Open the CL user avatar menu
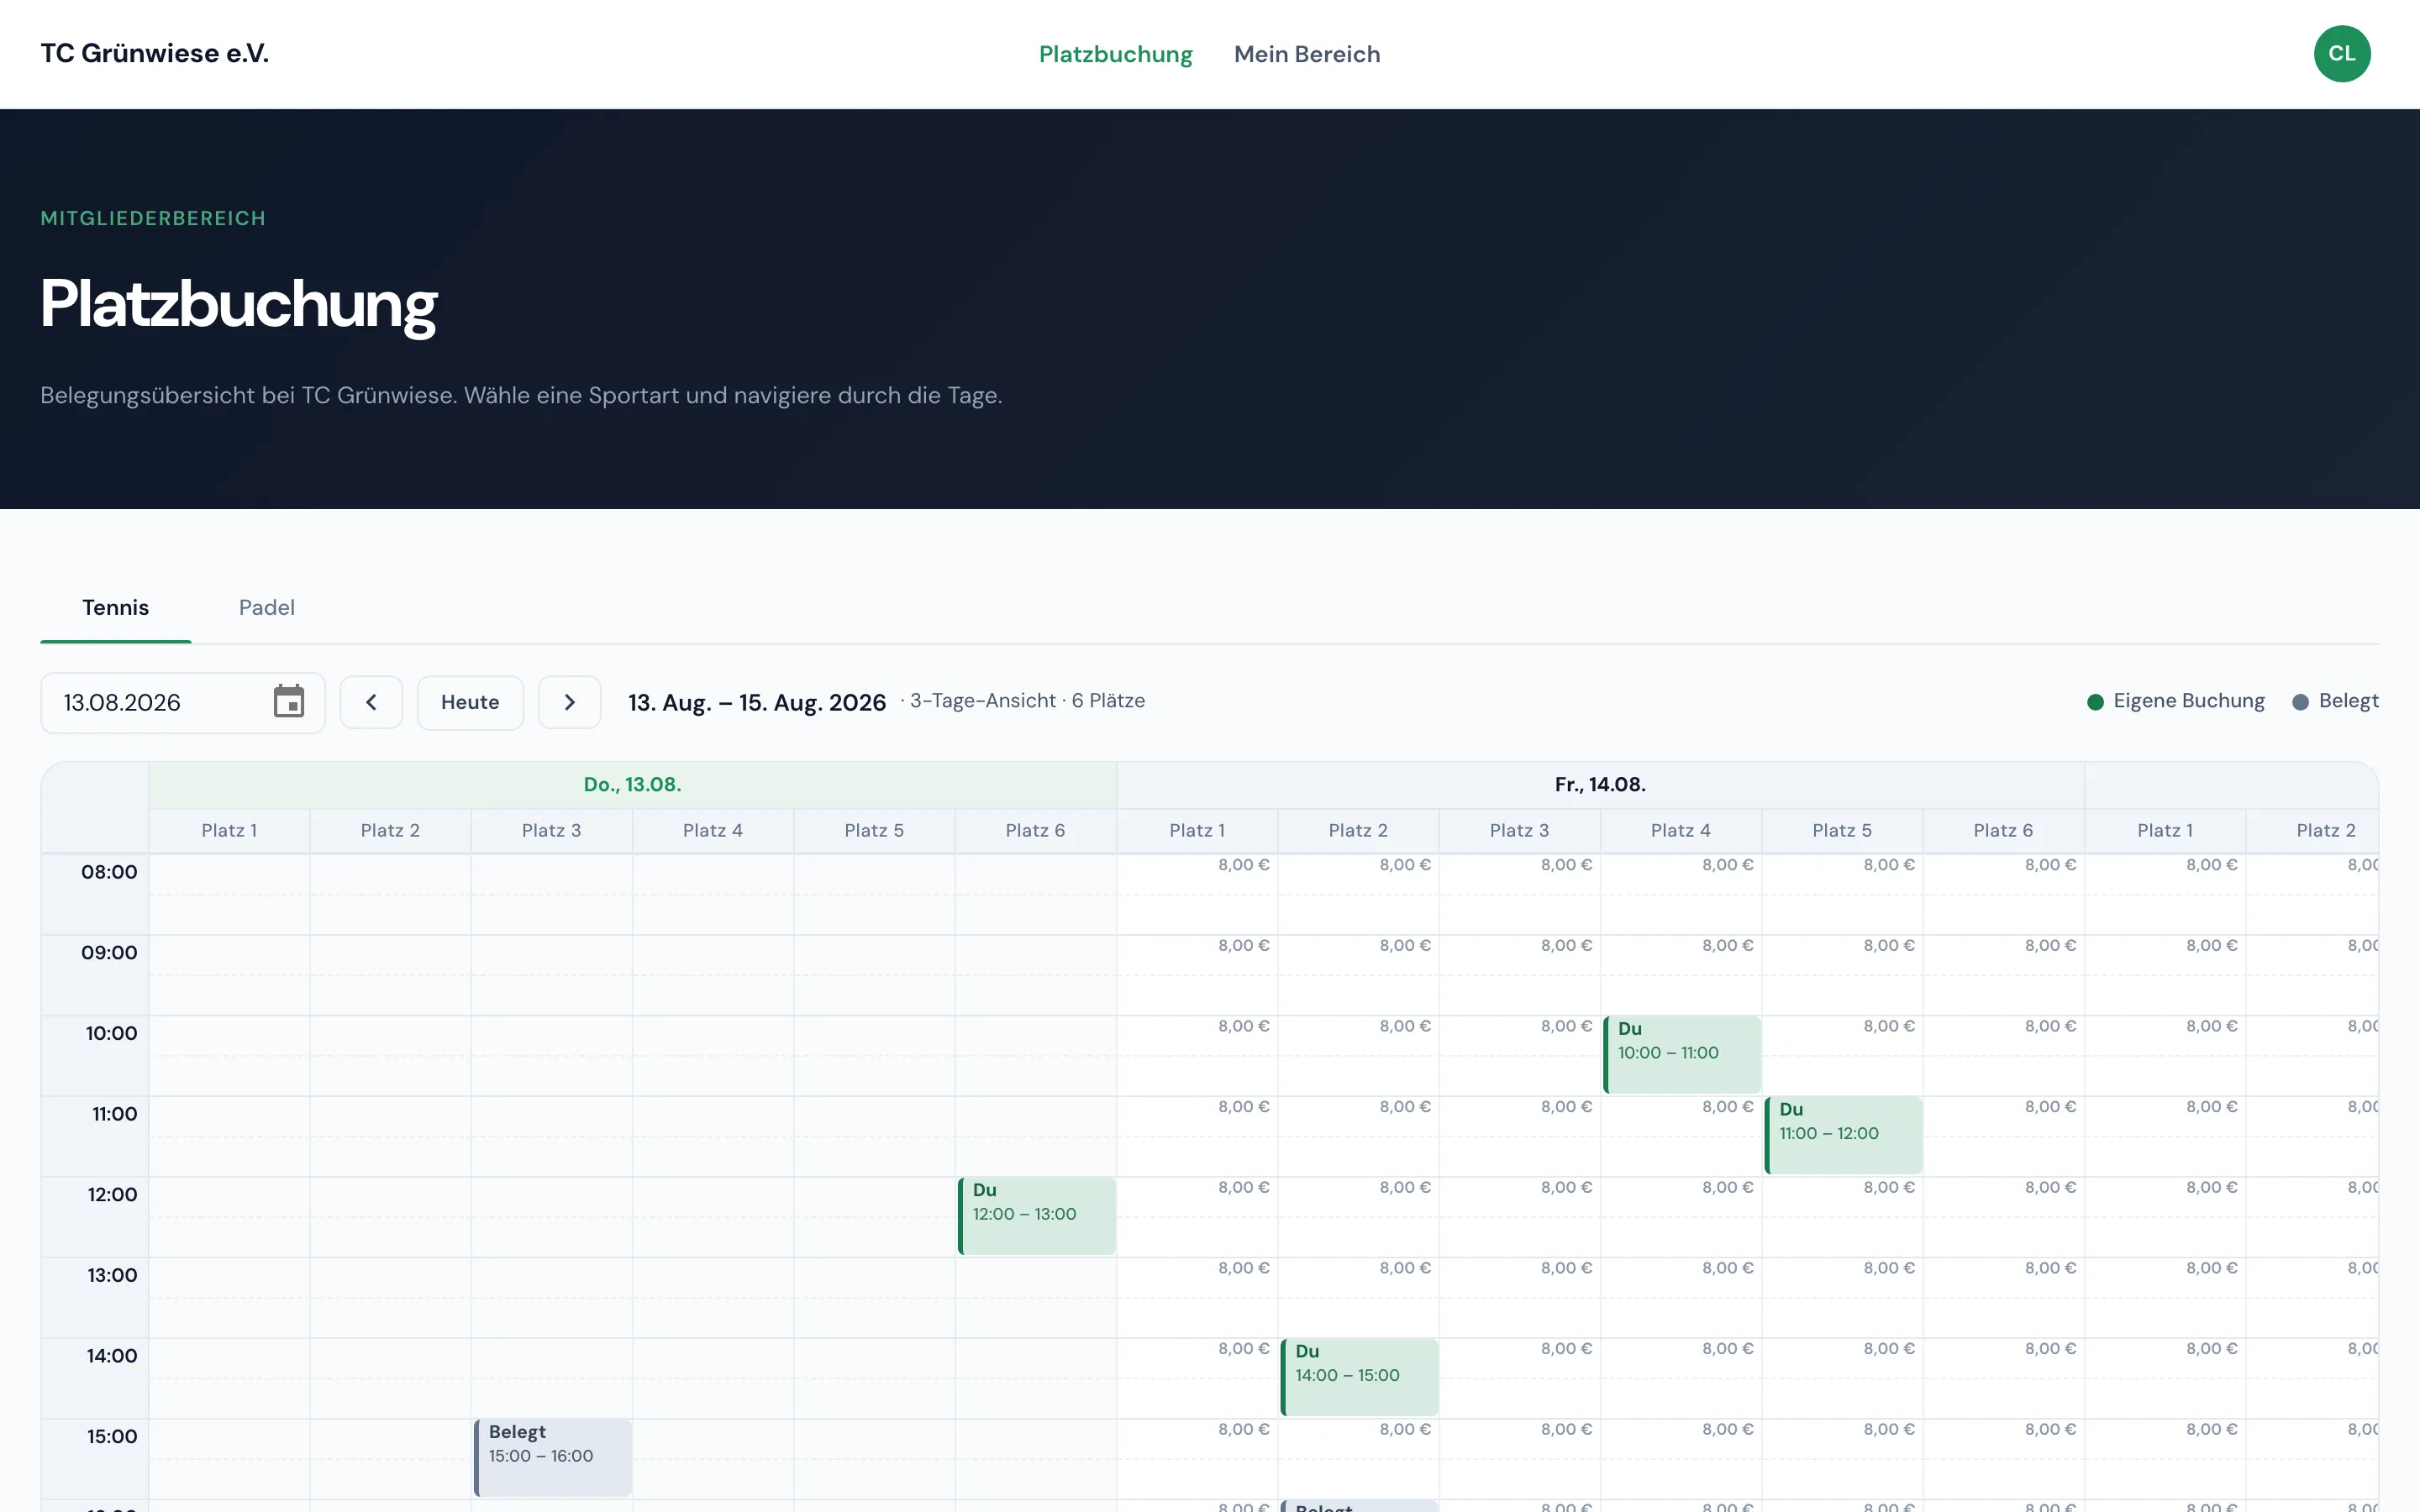2420x1512 pixels. pyautogui.click(x=2342, y=54)
